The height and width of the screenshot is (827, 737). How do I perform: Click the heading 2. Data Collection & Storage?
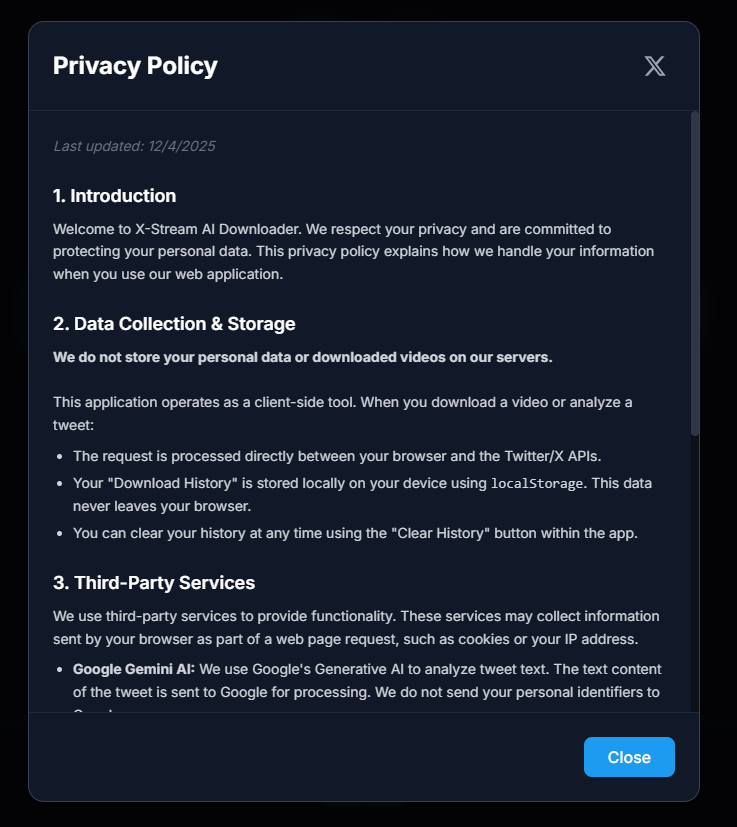point(174,324)
